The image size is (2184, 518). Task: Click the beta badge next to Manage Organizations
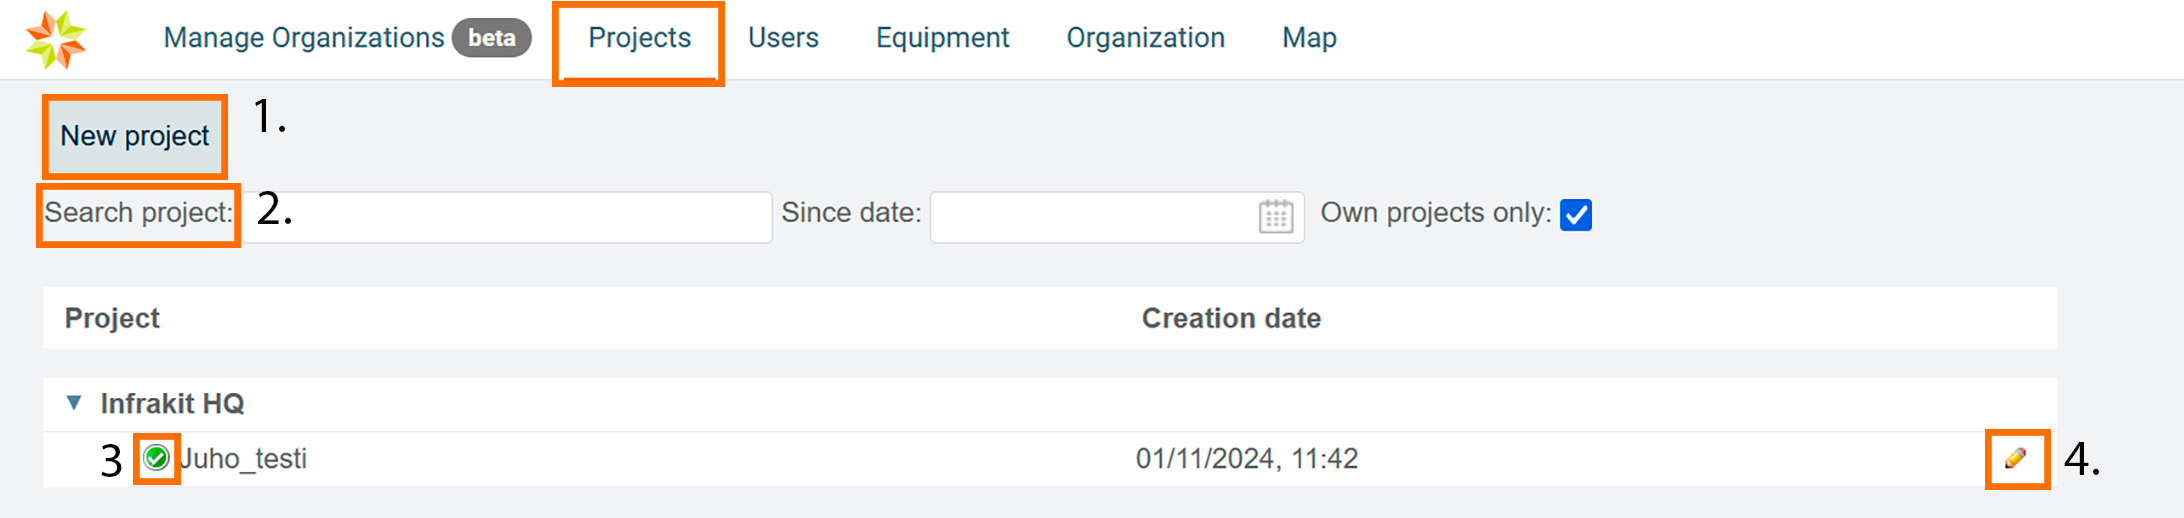point(491,38)
